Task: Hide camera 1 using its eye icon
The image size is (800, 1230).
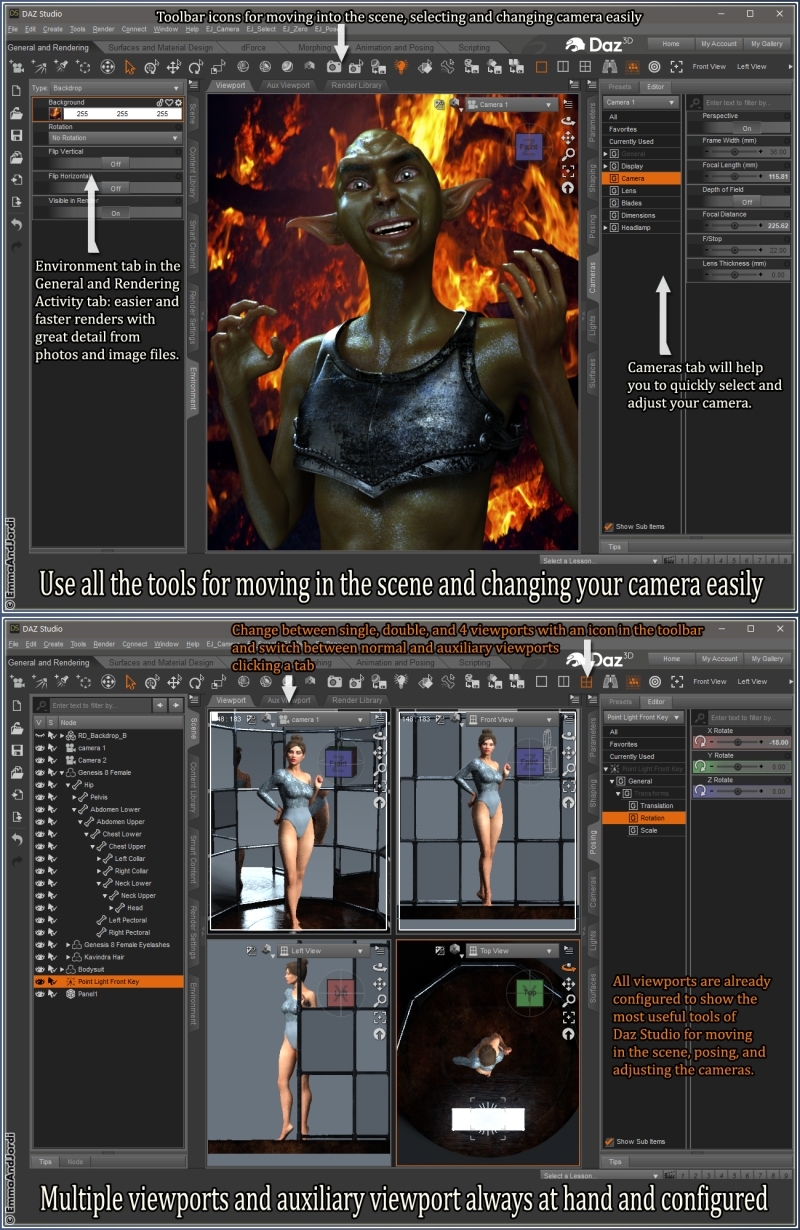Action: [x=39, y=747]
